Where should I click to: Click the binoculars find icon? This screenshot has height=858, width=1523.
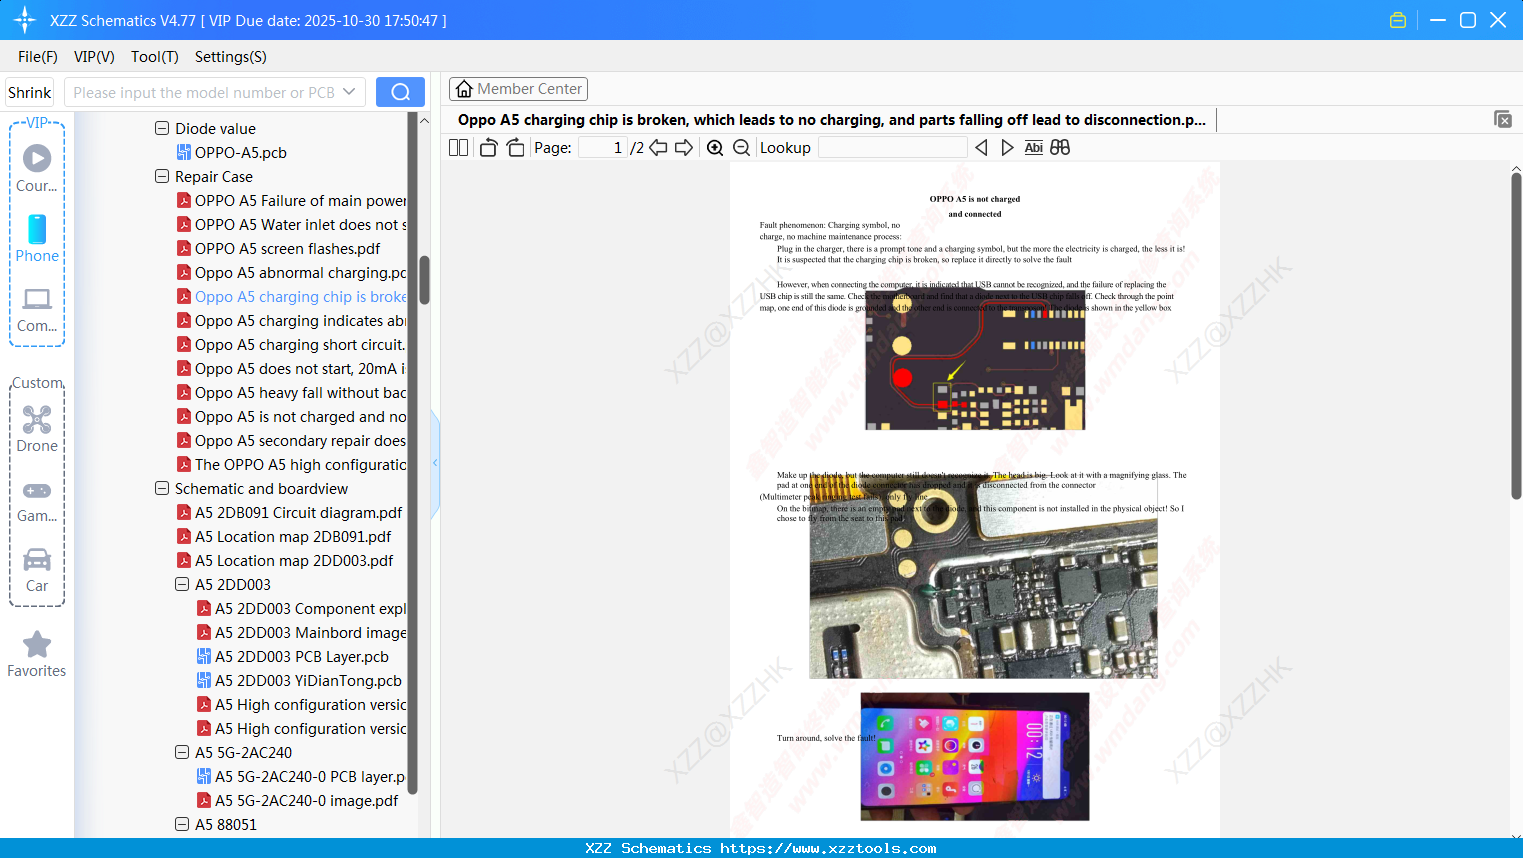(x=1060, y=147)
